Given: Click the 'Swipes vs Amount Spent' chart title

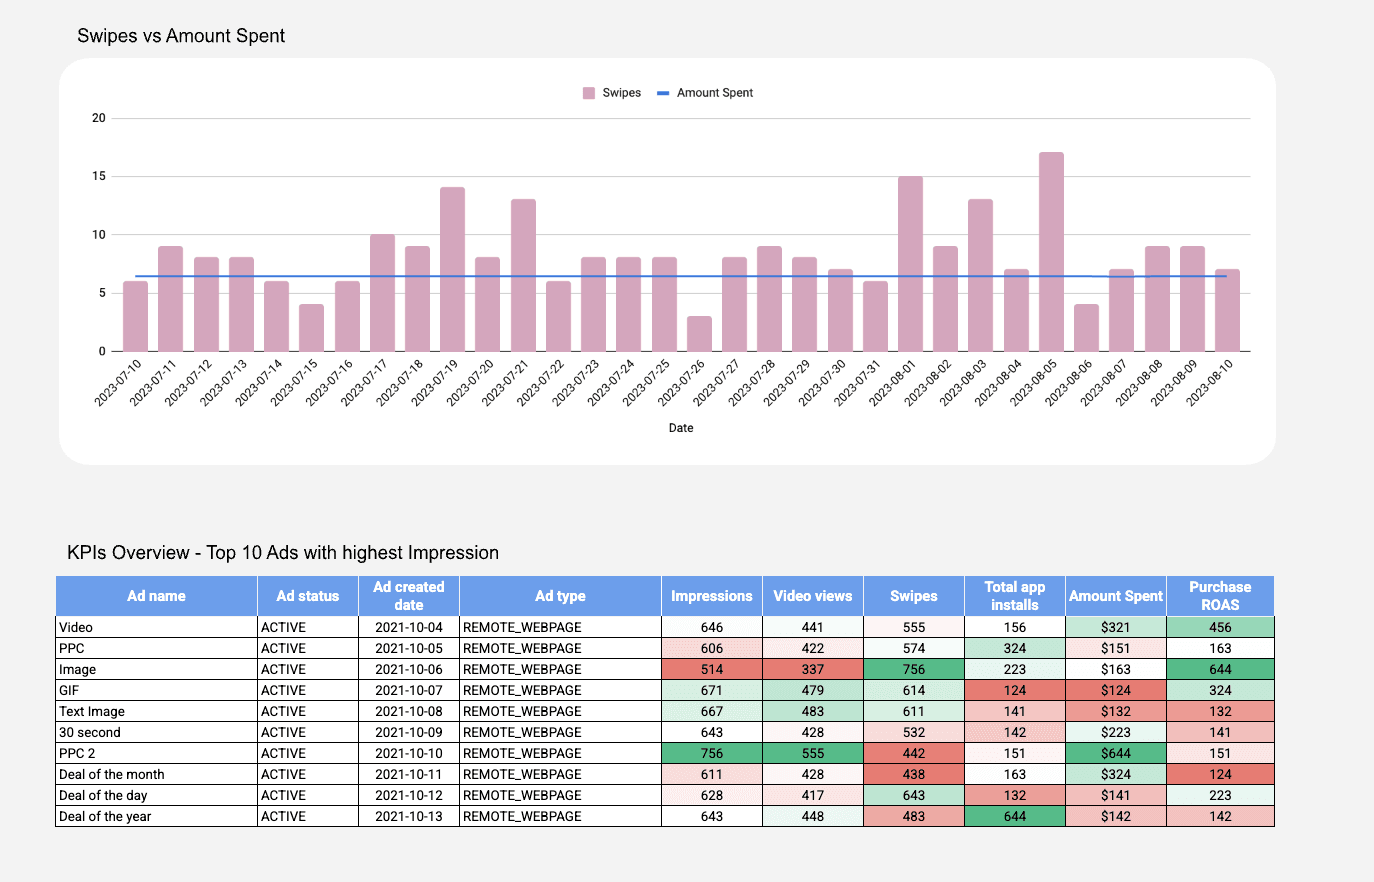Looking at the screenshot, I should pyautogui.click(x=181, y=36).
